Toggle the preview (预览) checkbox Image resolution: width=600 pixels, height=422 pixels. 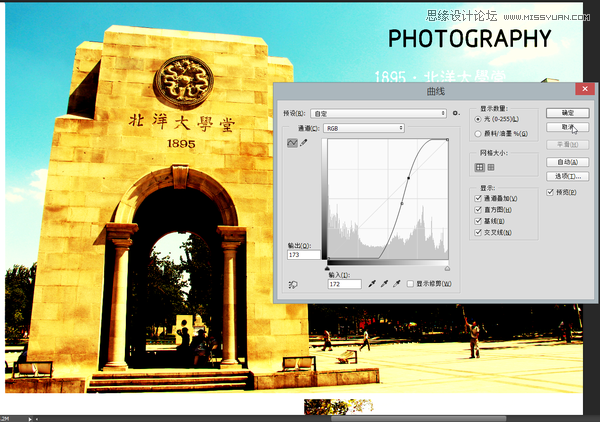(x=550, y=192)
